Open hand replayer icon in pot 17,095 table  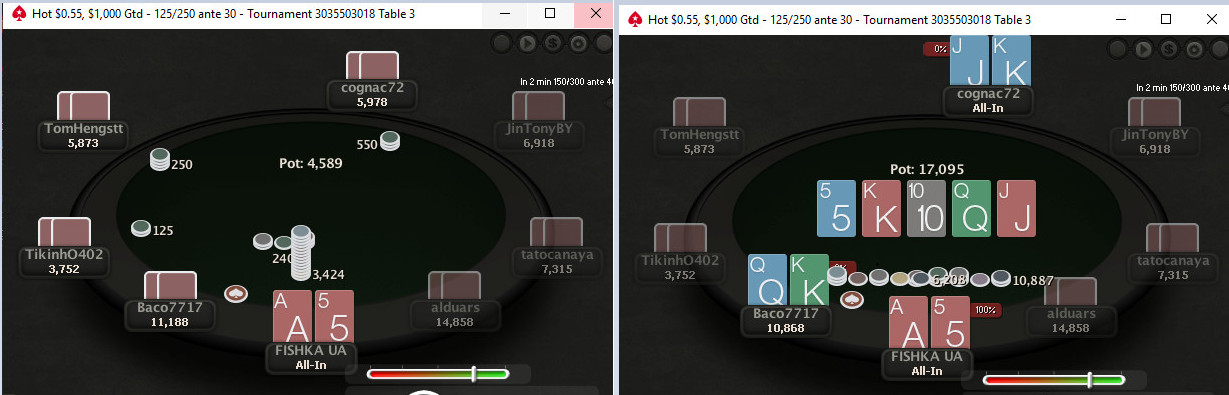[x=1145, y=49]
